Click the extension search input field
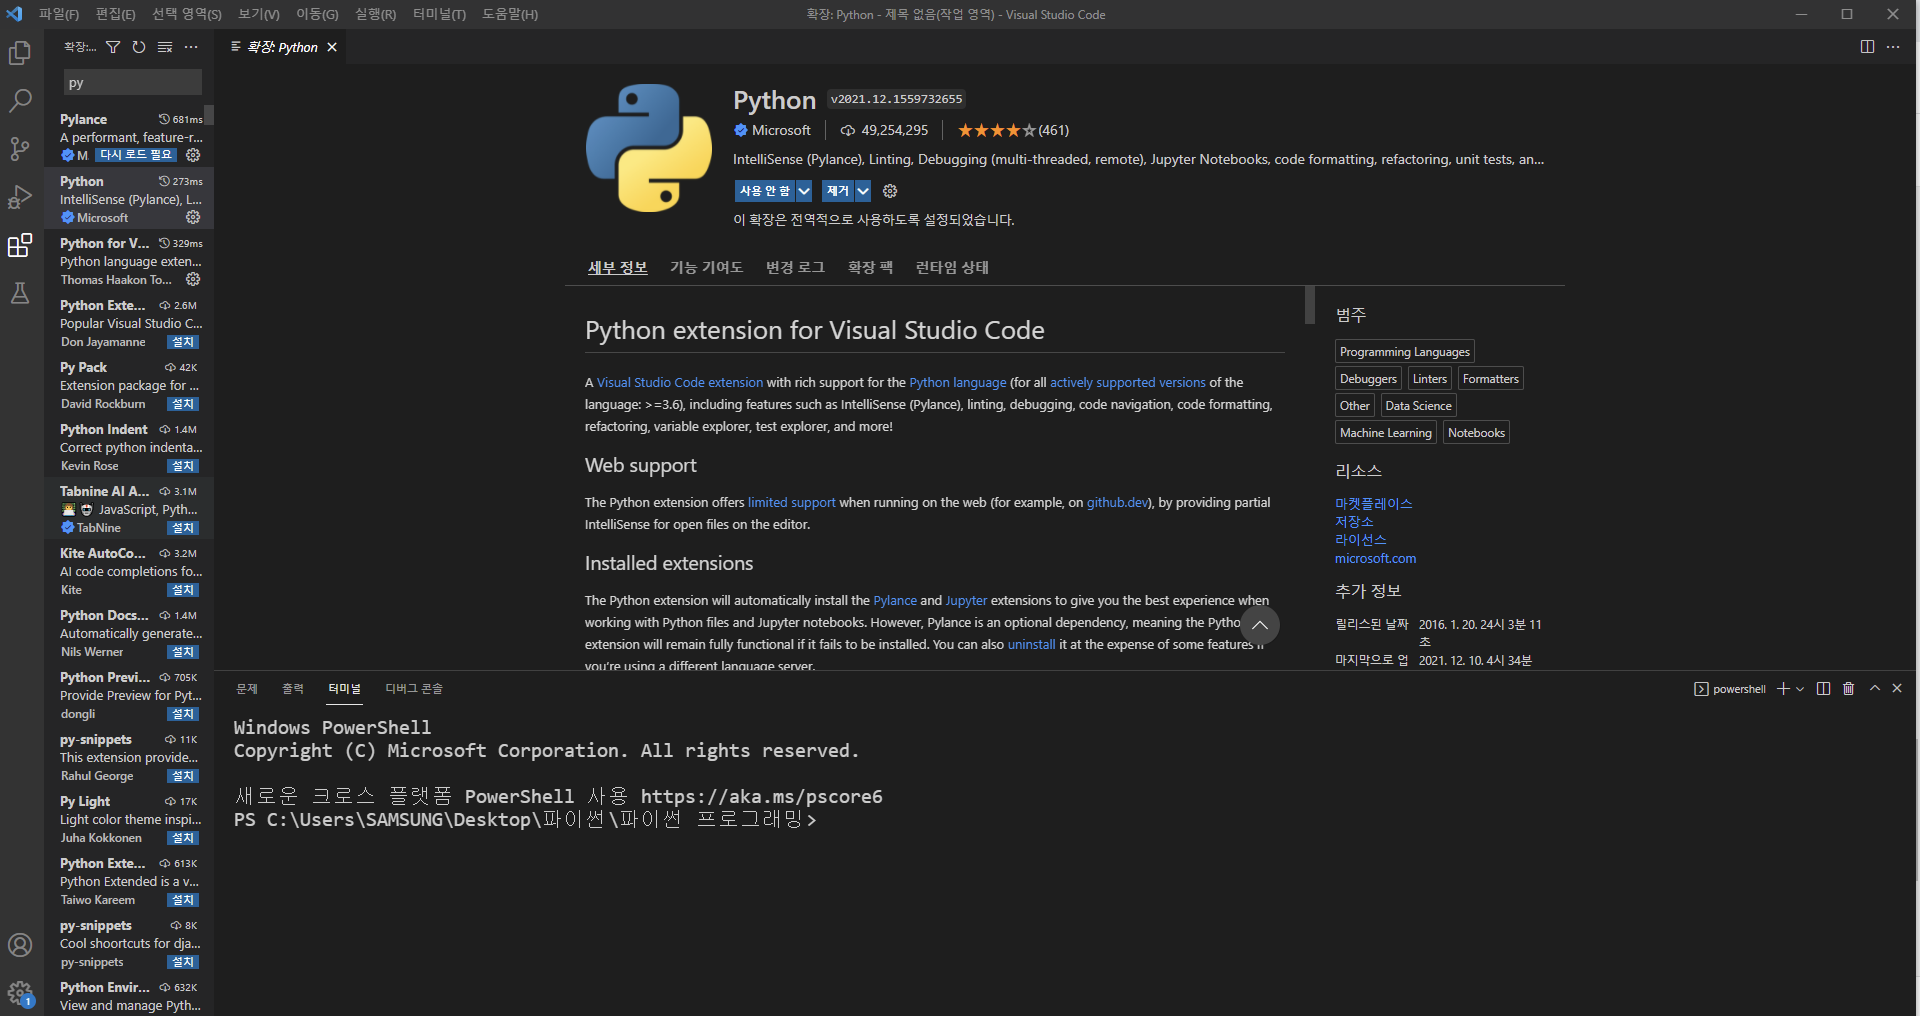This screenshot has height=1016, width=1920. pos(133,82)
